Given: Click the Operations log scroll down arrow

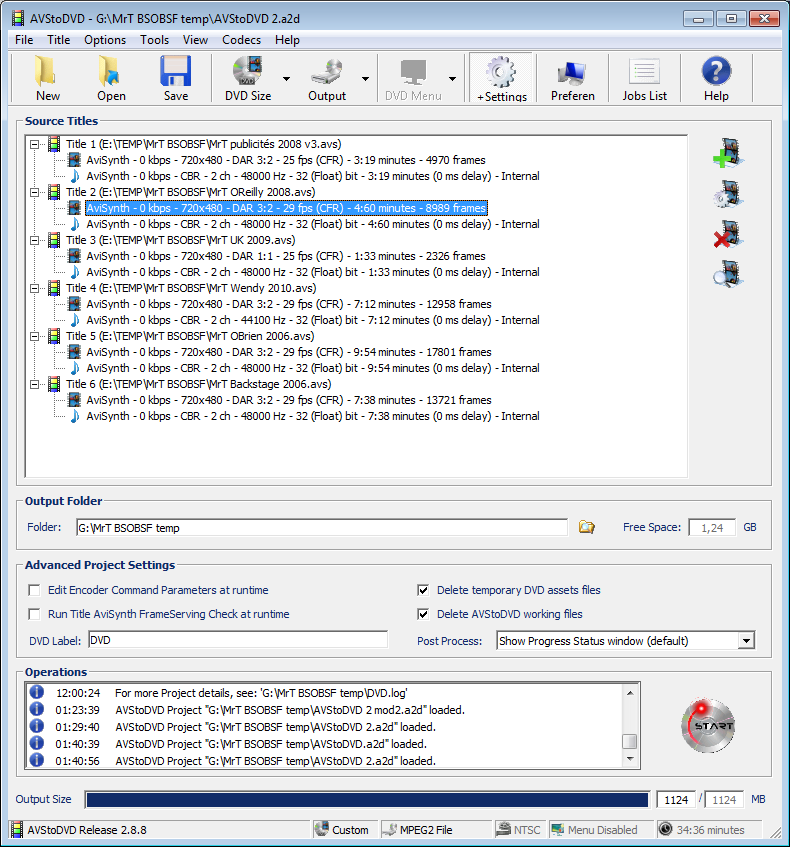Looking at the screenshot, I should click(x=630, y=759).
